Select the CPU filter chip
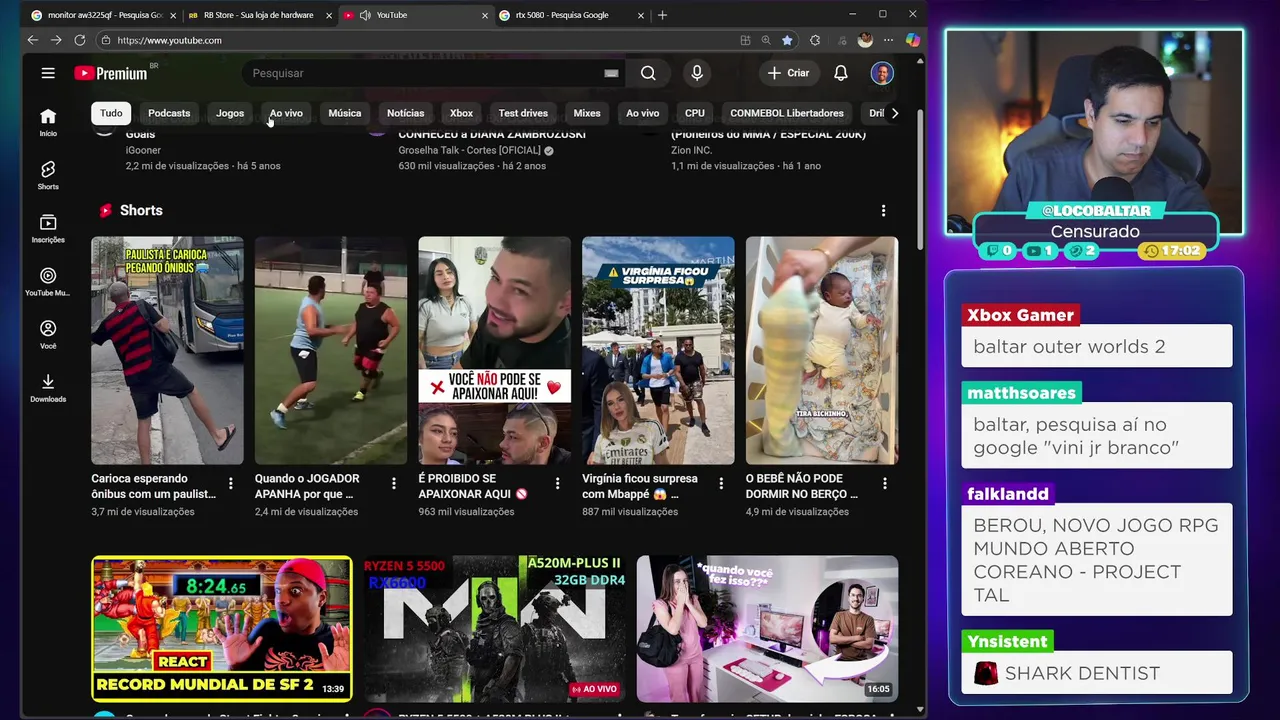1280x720 pixels. pyautogui.click(x=695, y=113)
